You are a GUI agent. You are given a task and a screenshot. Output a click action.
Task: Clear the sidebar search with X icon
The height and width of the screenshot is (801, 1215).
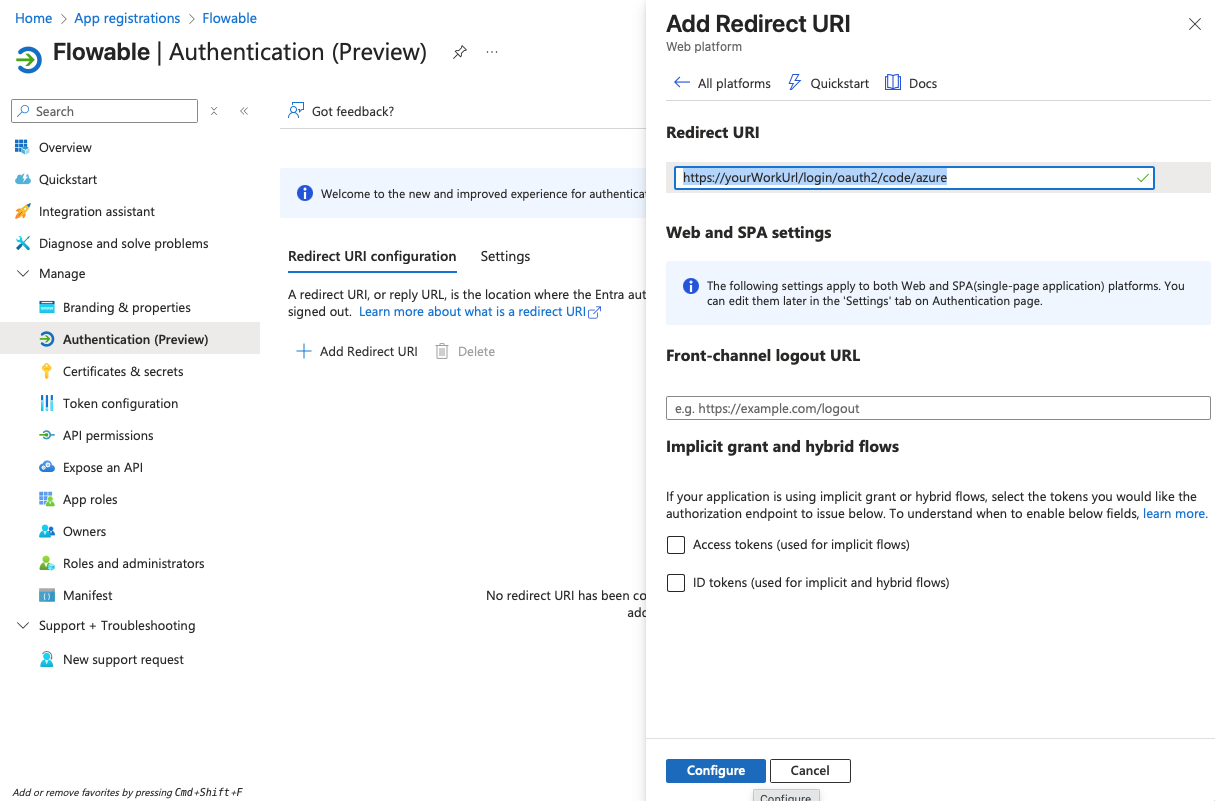pyautogui.click(x=214, y=111)
